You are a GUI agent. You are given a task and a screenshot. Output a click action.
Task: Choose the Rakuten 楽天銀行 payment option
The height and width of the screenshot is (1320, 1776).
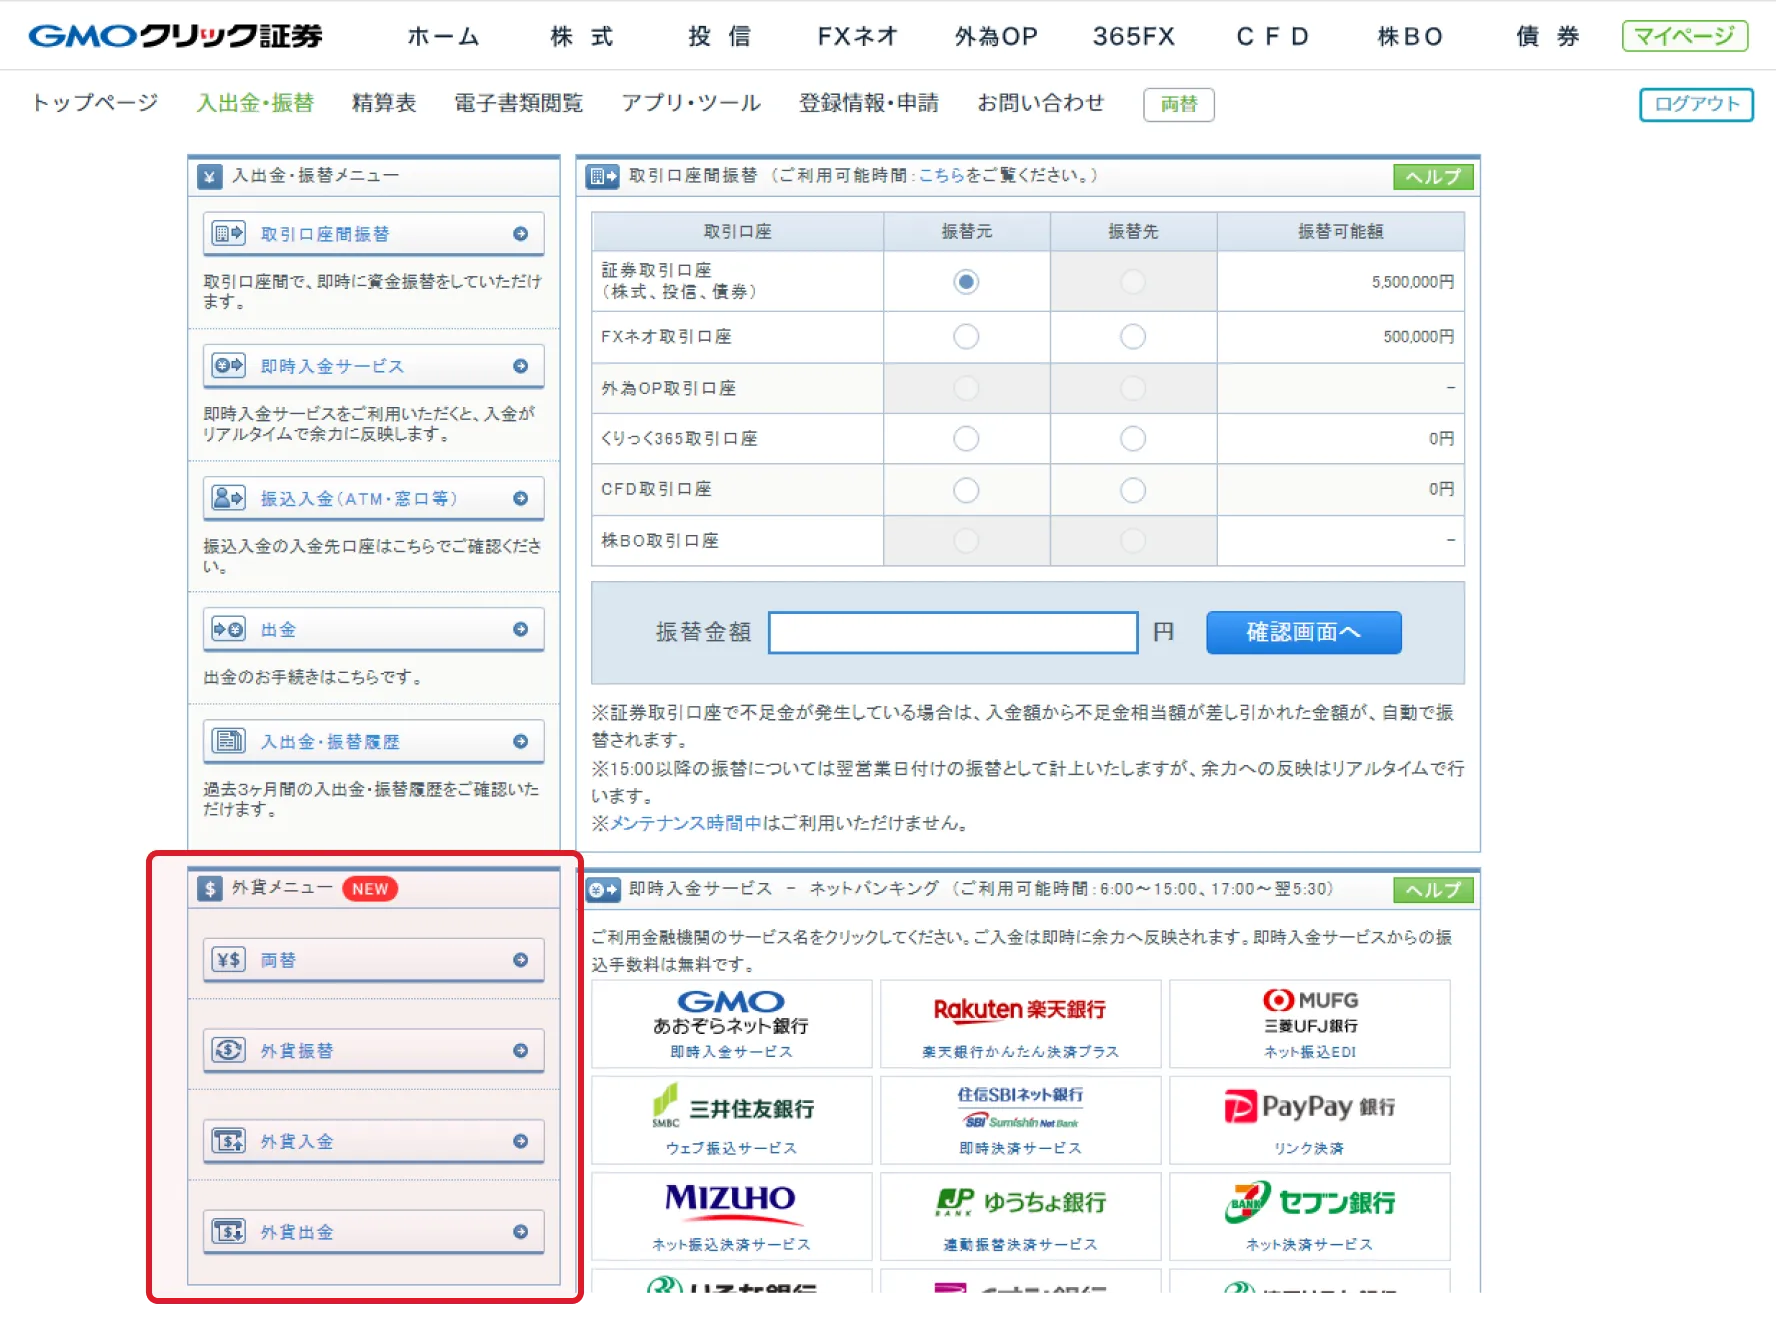coord(1020,1024)
